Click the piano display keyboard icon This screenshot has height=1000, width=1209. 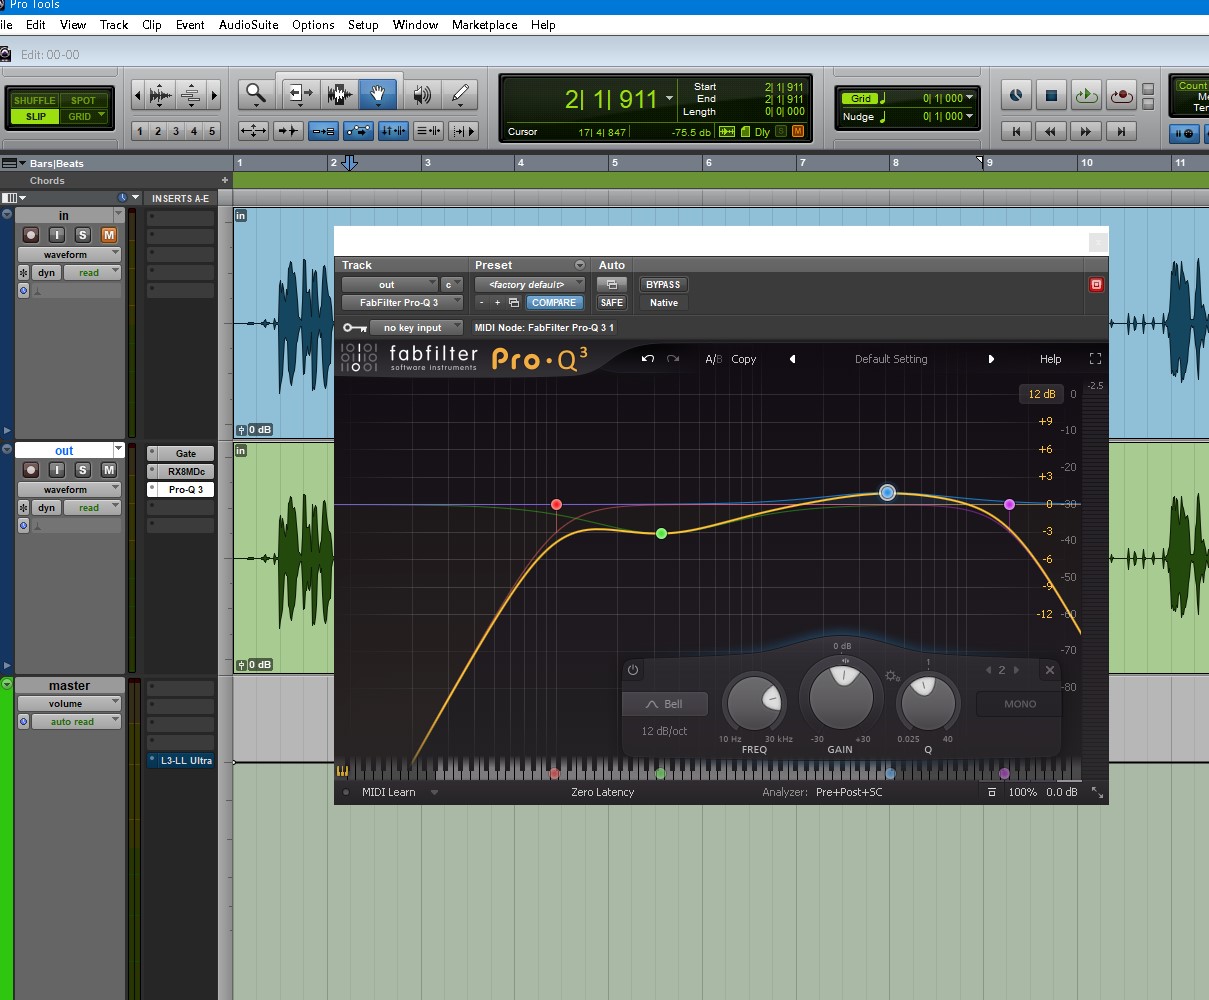tap(343, 771)
